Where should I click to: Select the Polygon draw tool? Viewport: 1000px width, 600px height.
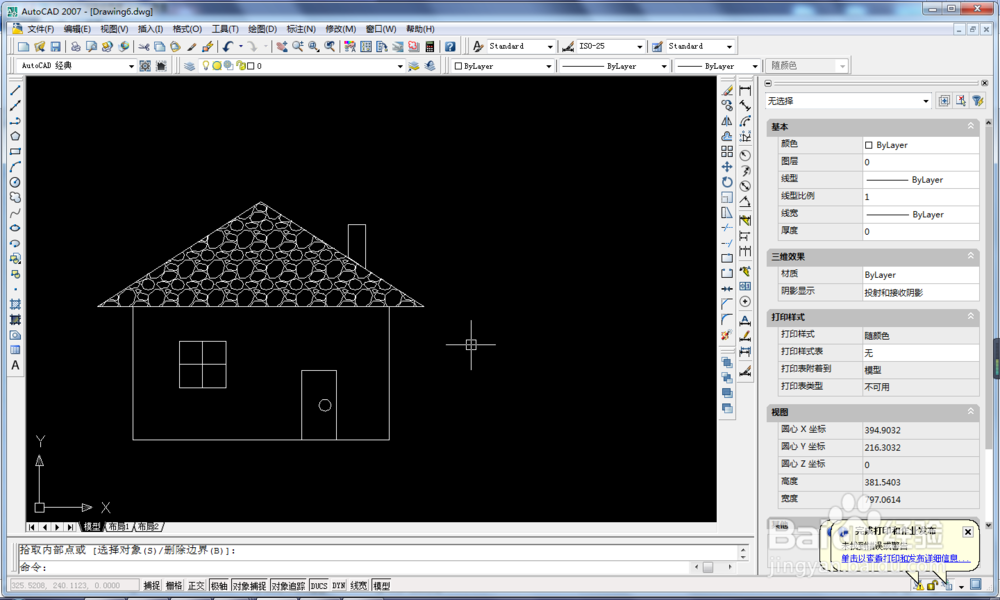(15, 136)
